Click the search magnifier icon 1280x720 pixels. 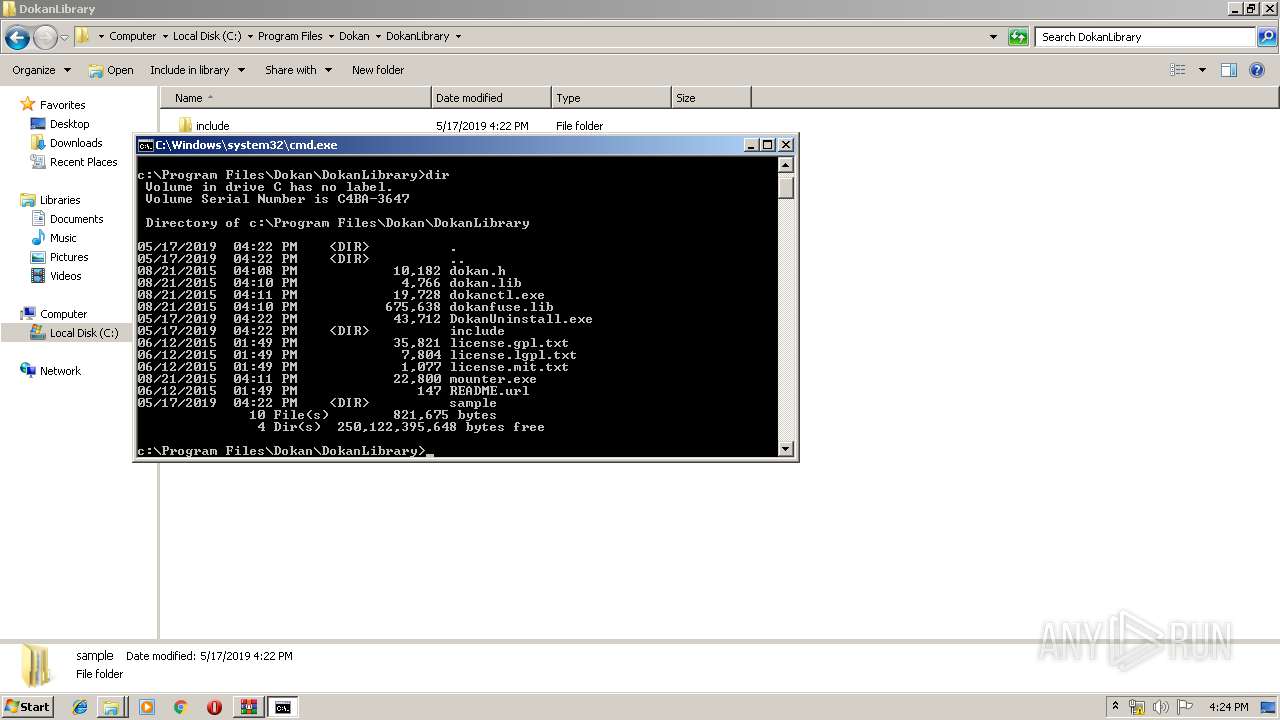click(x=1267, y=37)
